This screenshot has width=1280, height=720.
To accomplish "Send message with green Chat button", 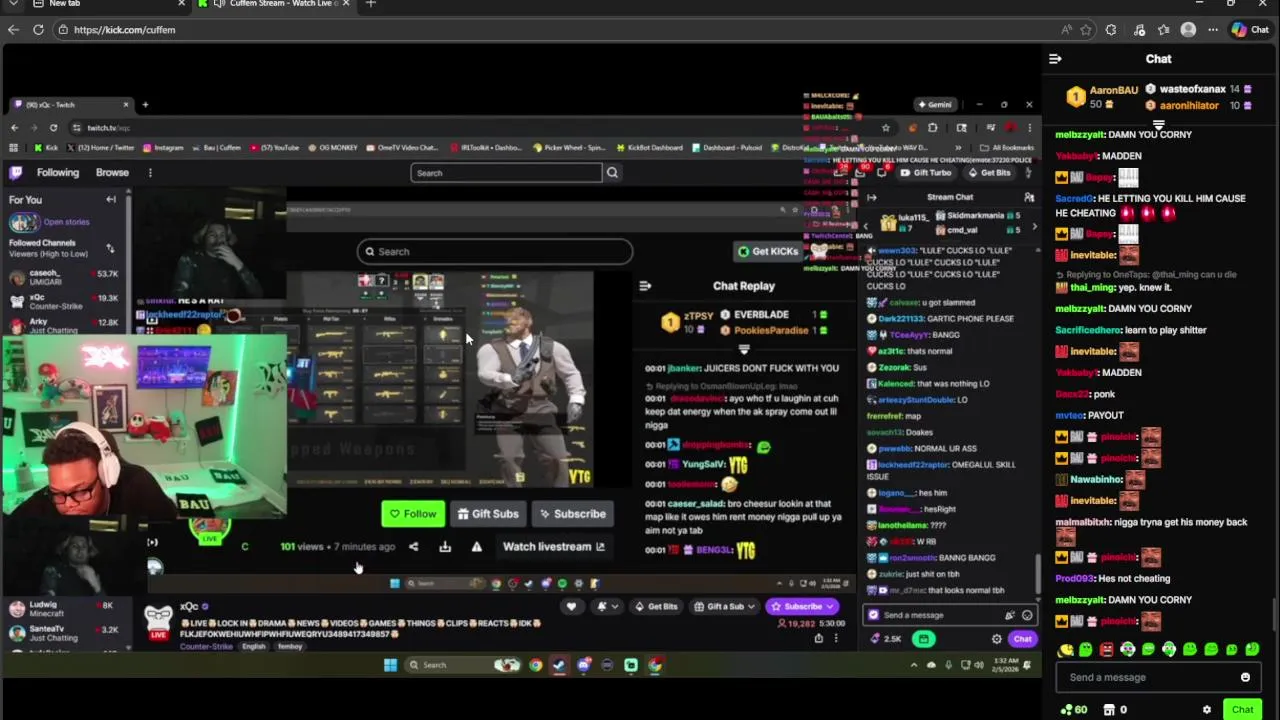I will tap(1242, 710).
